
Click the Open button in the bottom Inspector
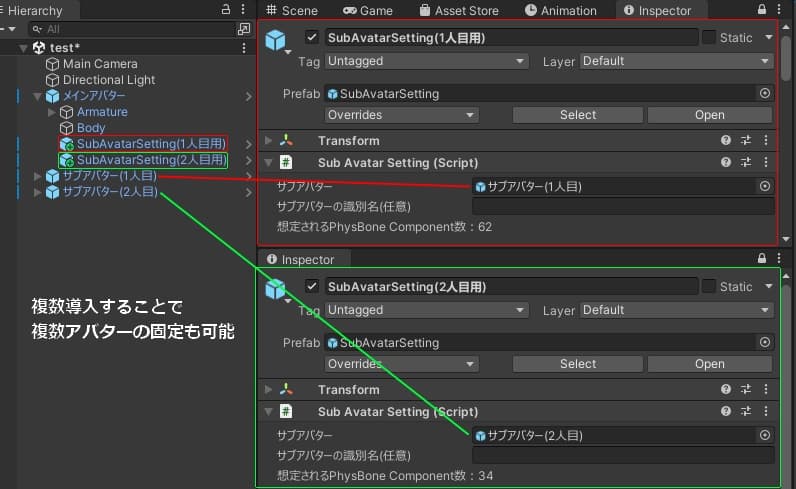tap(709, 364)
